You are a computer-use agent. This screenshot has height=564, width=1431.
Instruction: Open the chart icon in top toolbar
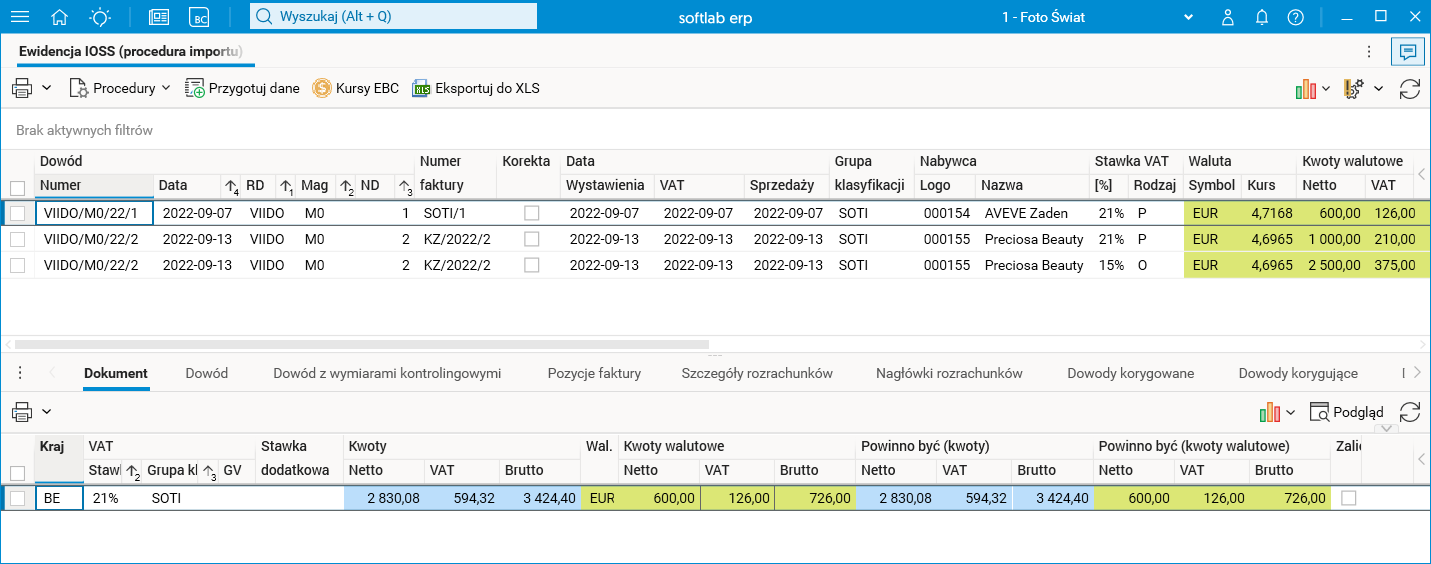click(x=1306, y=89)
